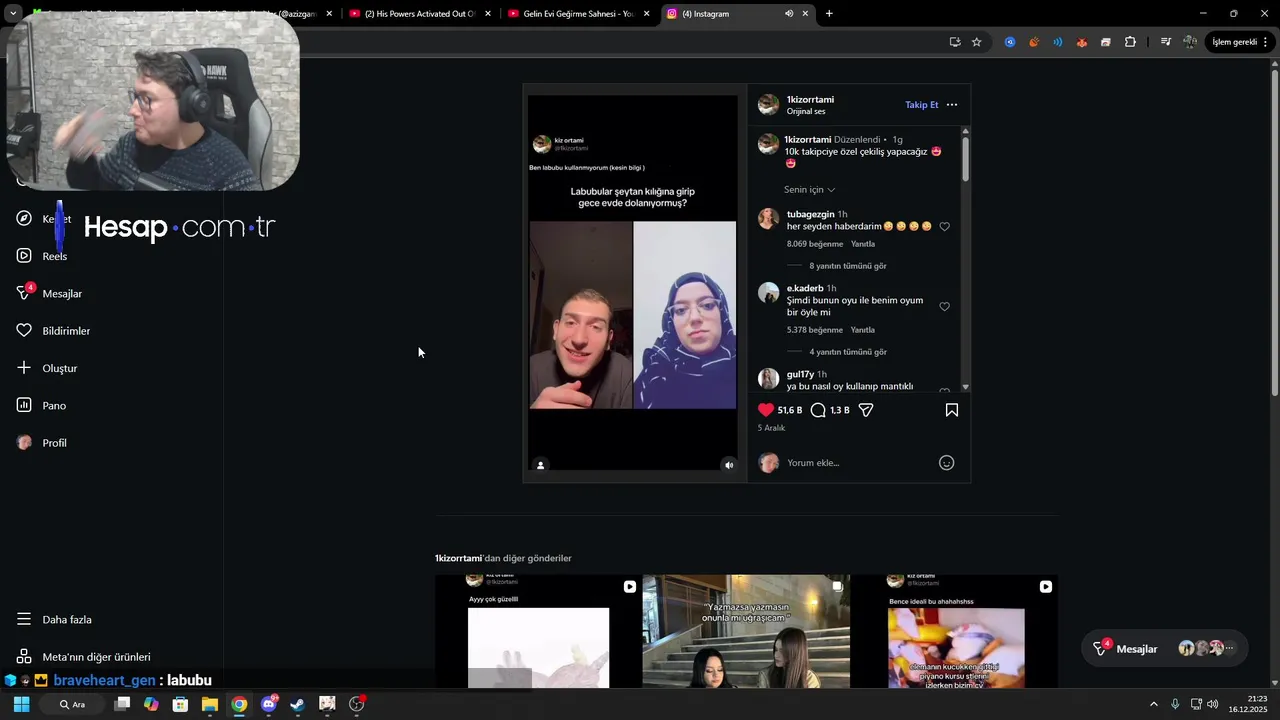Open the emoji picker in comment box
Image resolution: width=1280 pixels, height=720 pixels.
[946, 463]
